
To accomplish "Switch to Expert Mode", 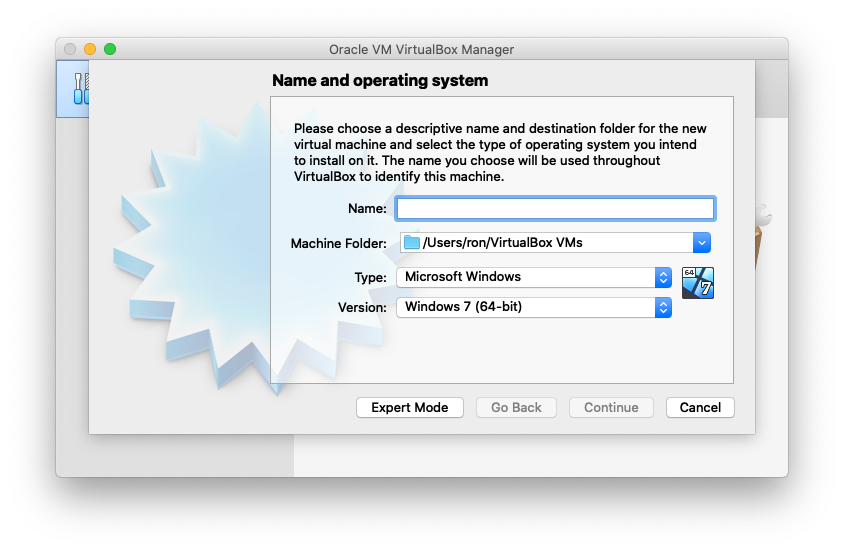I will tap(409, 407).
